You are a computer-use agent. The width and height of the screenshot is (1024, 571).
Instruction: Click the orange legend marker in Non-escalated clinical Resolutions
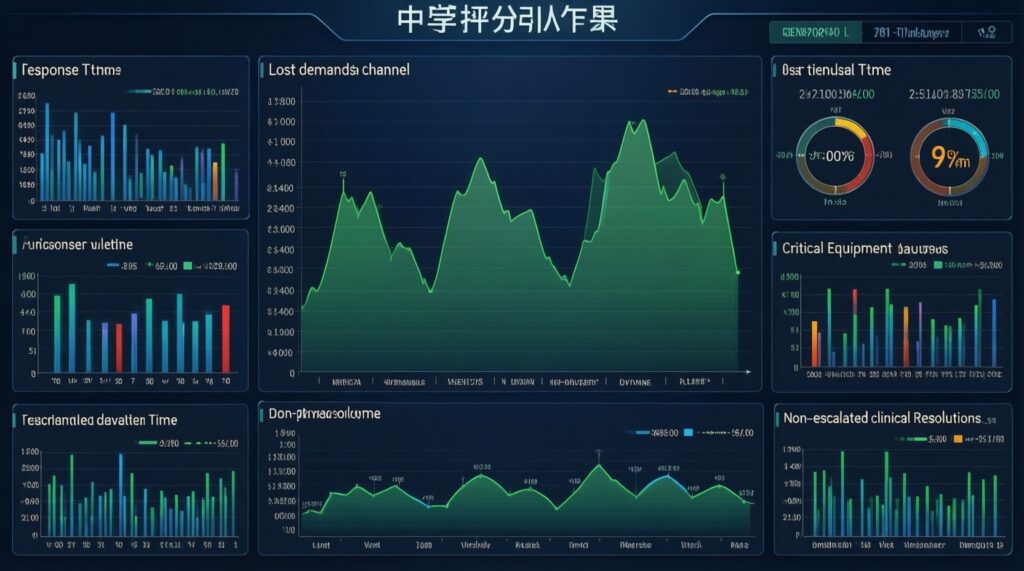[958, 439]
